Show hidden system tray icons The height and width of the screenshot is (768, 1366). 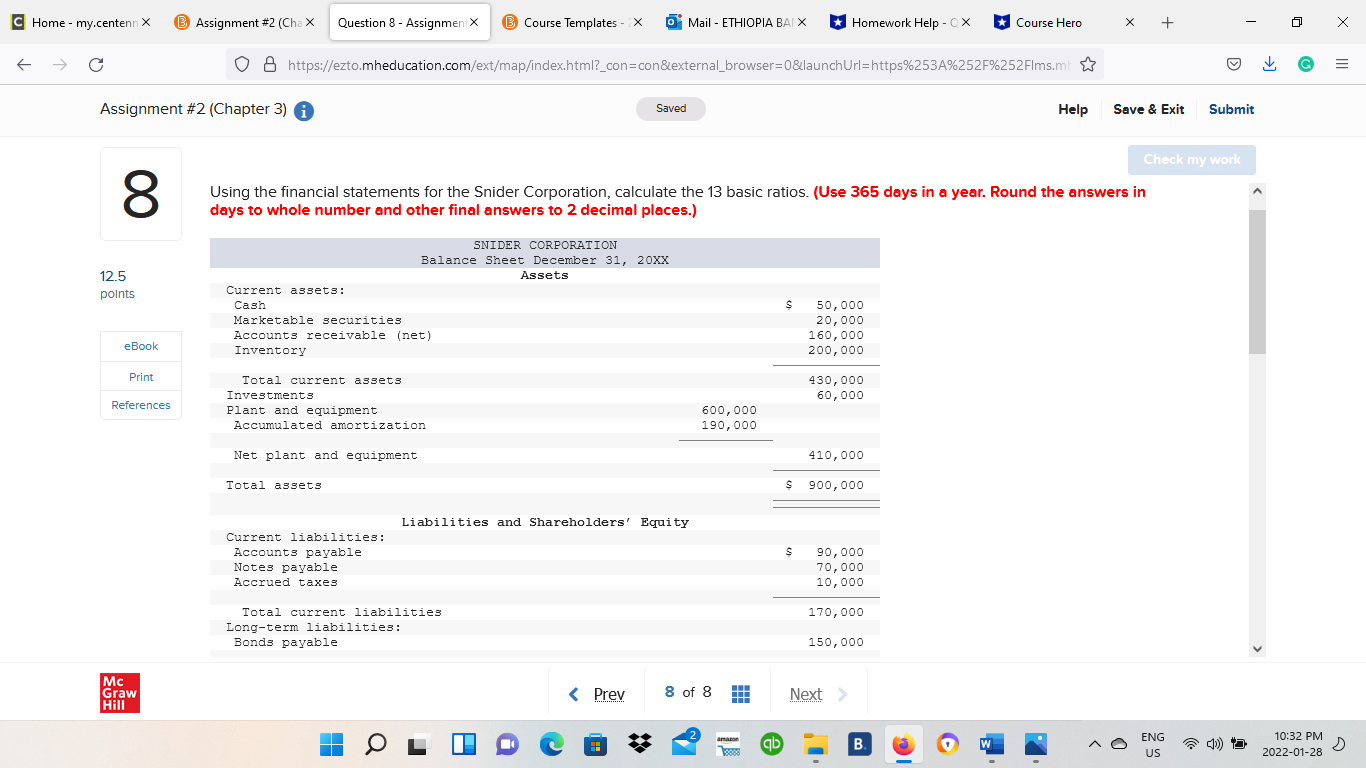[x=1095, y=743]
